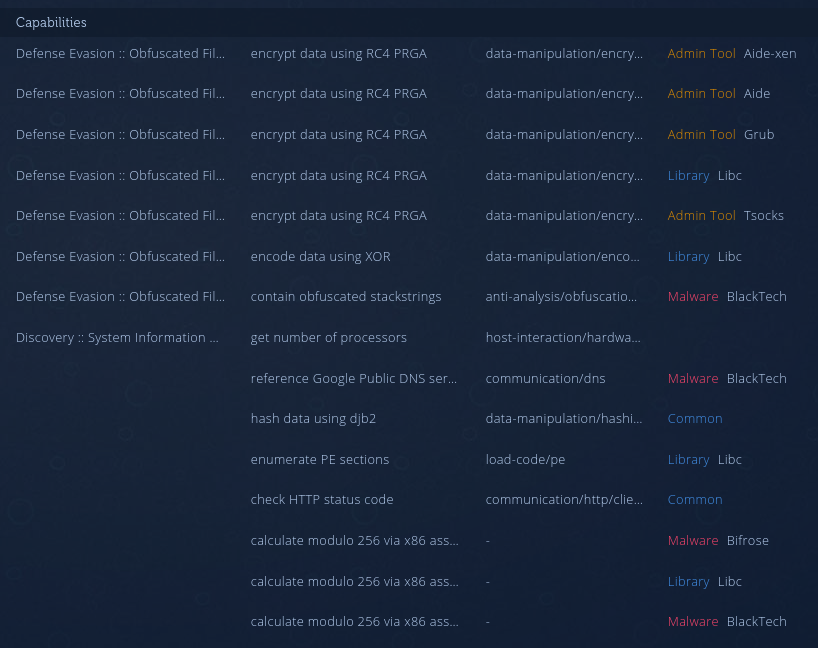The image size is (818, 648).
Task: Click the Capabilities section header
Action: pos(51,22)
